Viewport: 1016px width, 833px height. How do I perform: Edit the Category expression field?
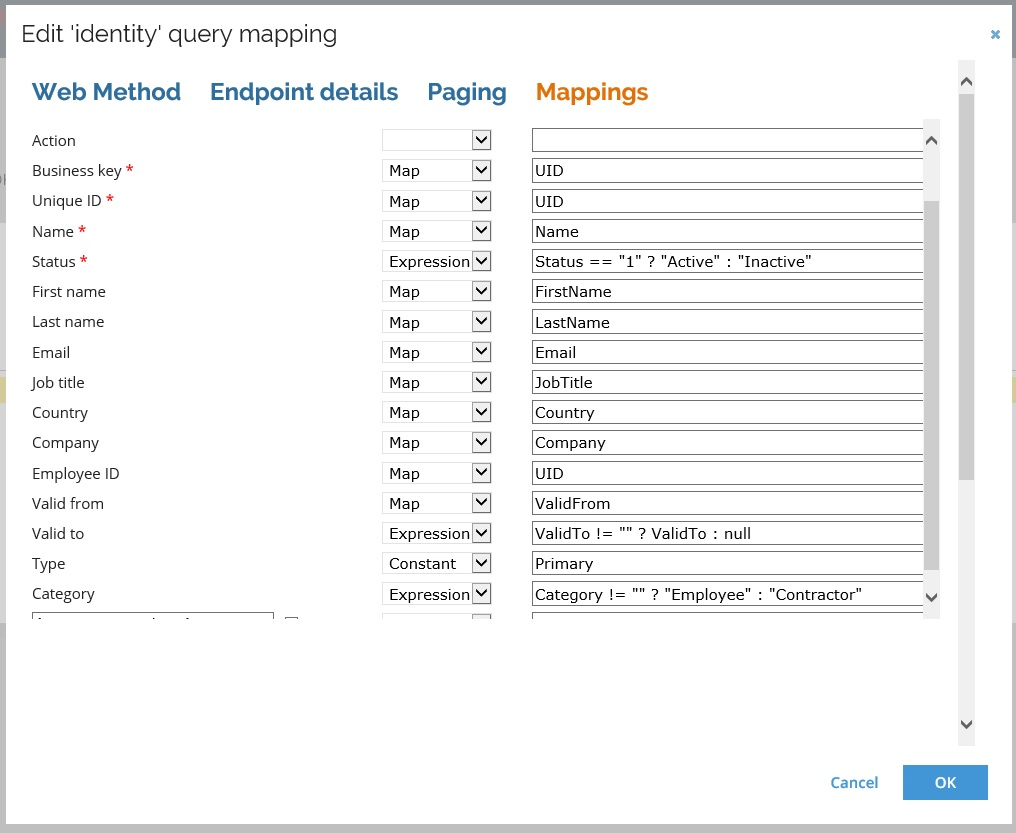click(727, 594)
